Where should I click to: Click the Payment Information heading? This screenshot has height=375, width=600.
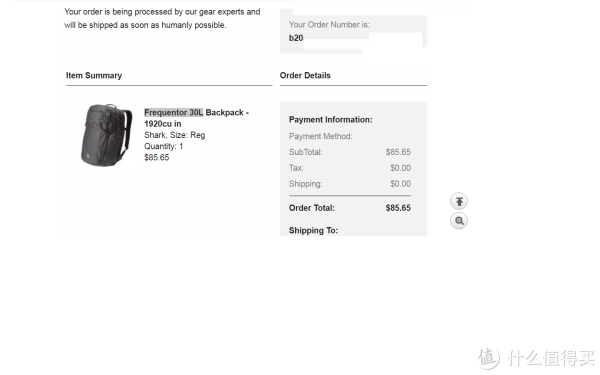point(331,120)
